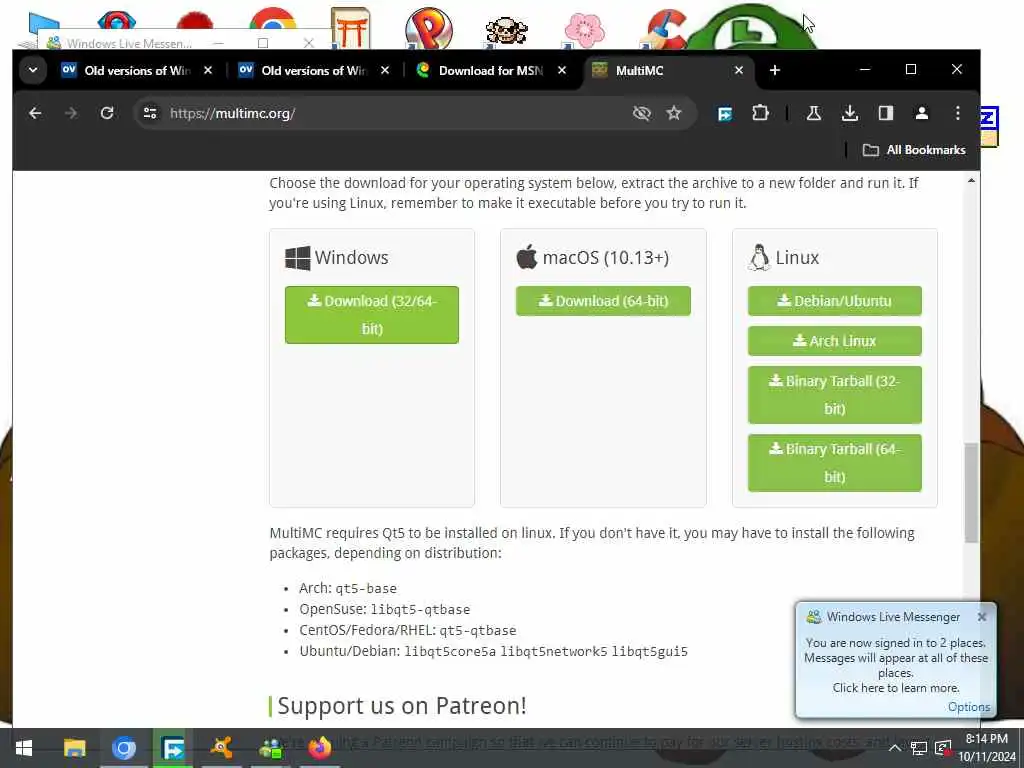Click the green-highlighted taskbar app icon
Viewport: 1024px width, 768px height.
click(x=172, y=748)
